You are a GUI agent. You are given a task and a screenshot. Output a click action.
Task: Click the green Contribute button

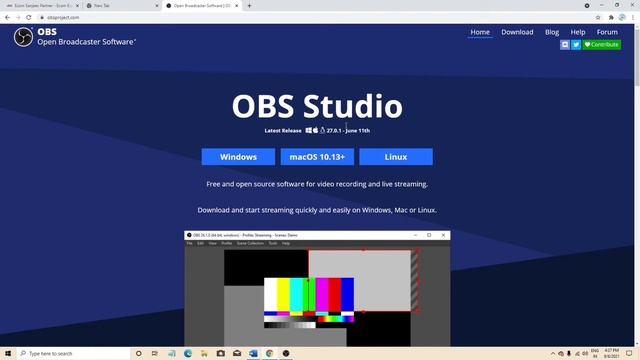pos(602,44)
